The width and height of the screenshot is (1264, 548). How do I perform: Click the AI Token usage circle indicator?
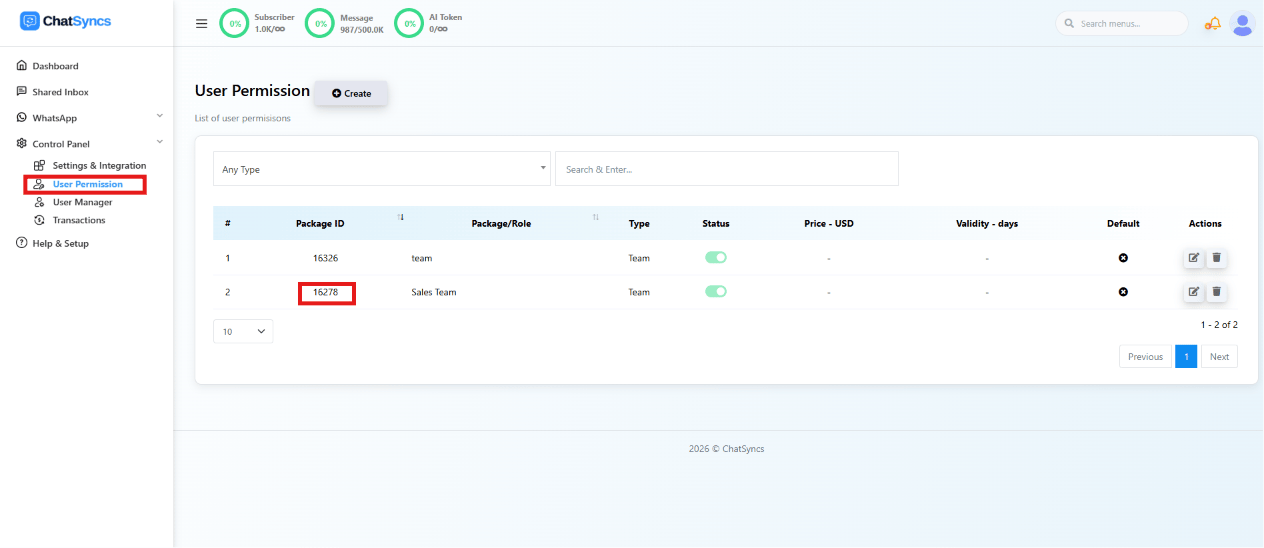pyautogui.click(x=409, y=23)
